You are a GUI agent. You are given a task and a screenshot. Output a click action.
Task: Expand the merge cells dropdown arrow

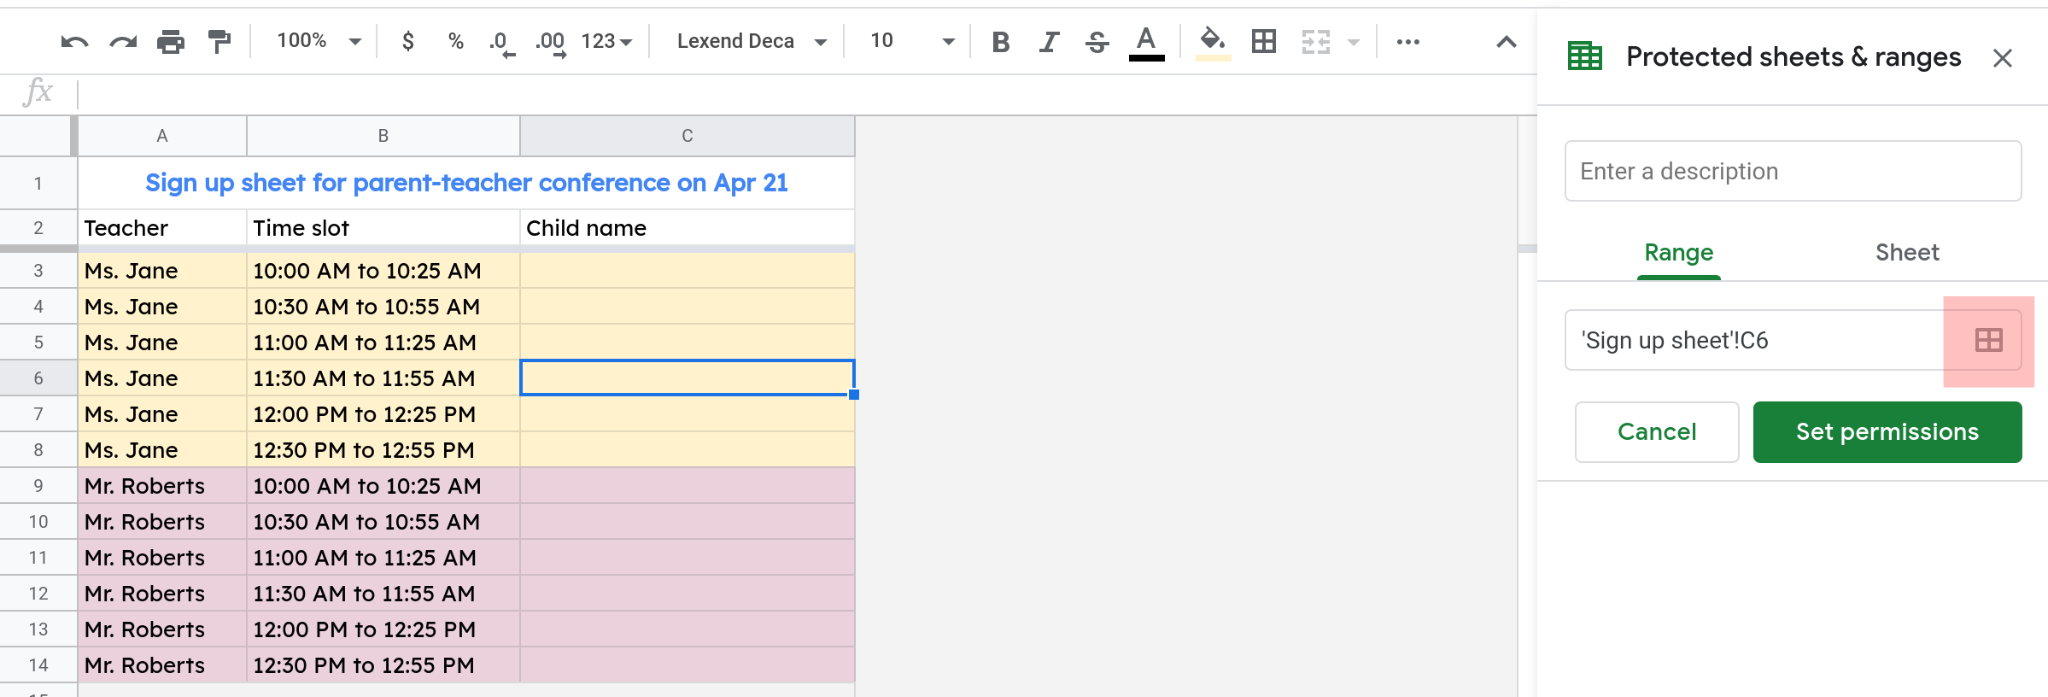click(1353, 42)
